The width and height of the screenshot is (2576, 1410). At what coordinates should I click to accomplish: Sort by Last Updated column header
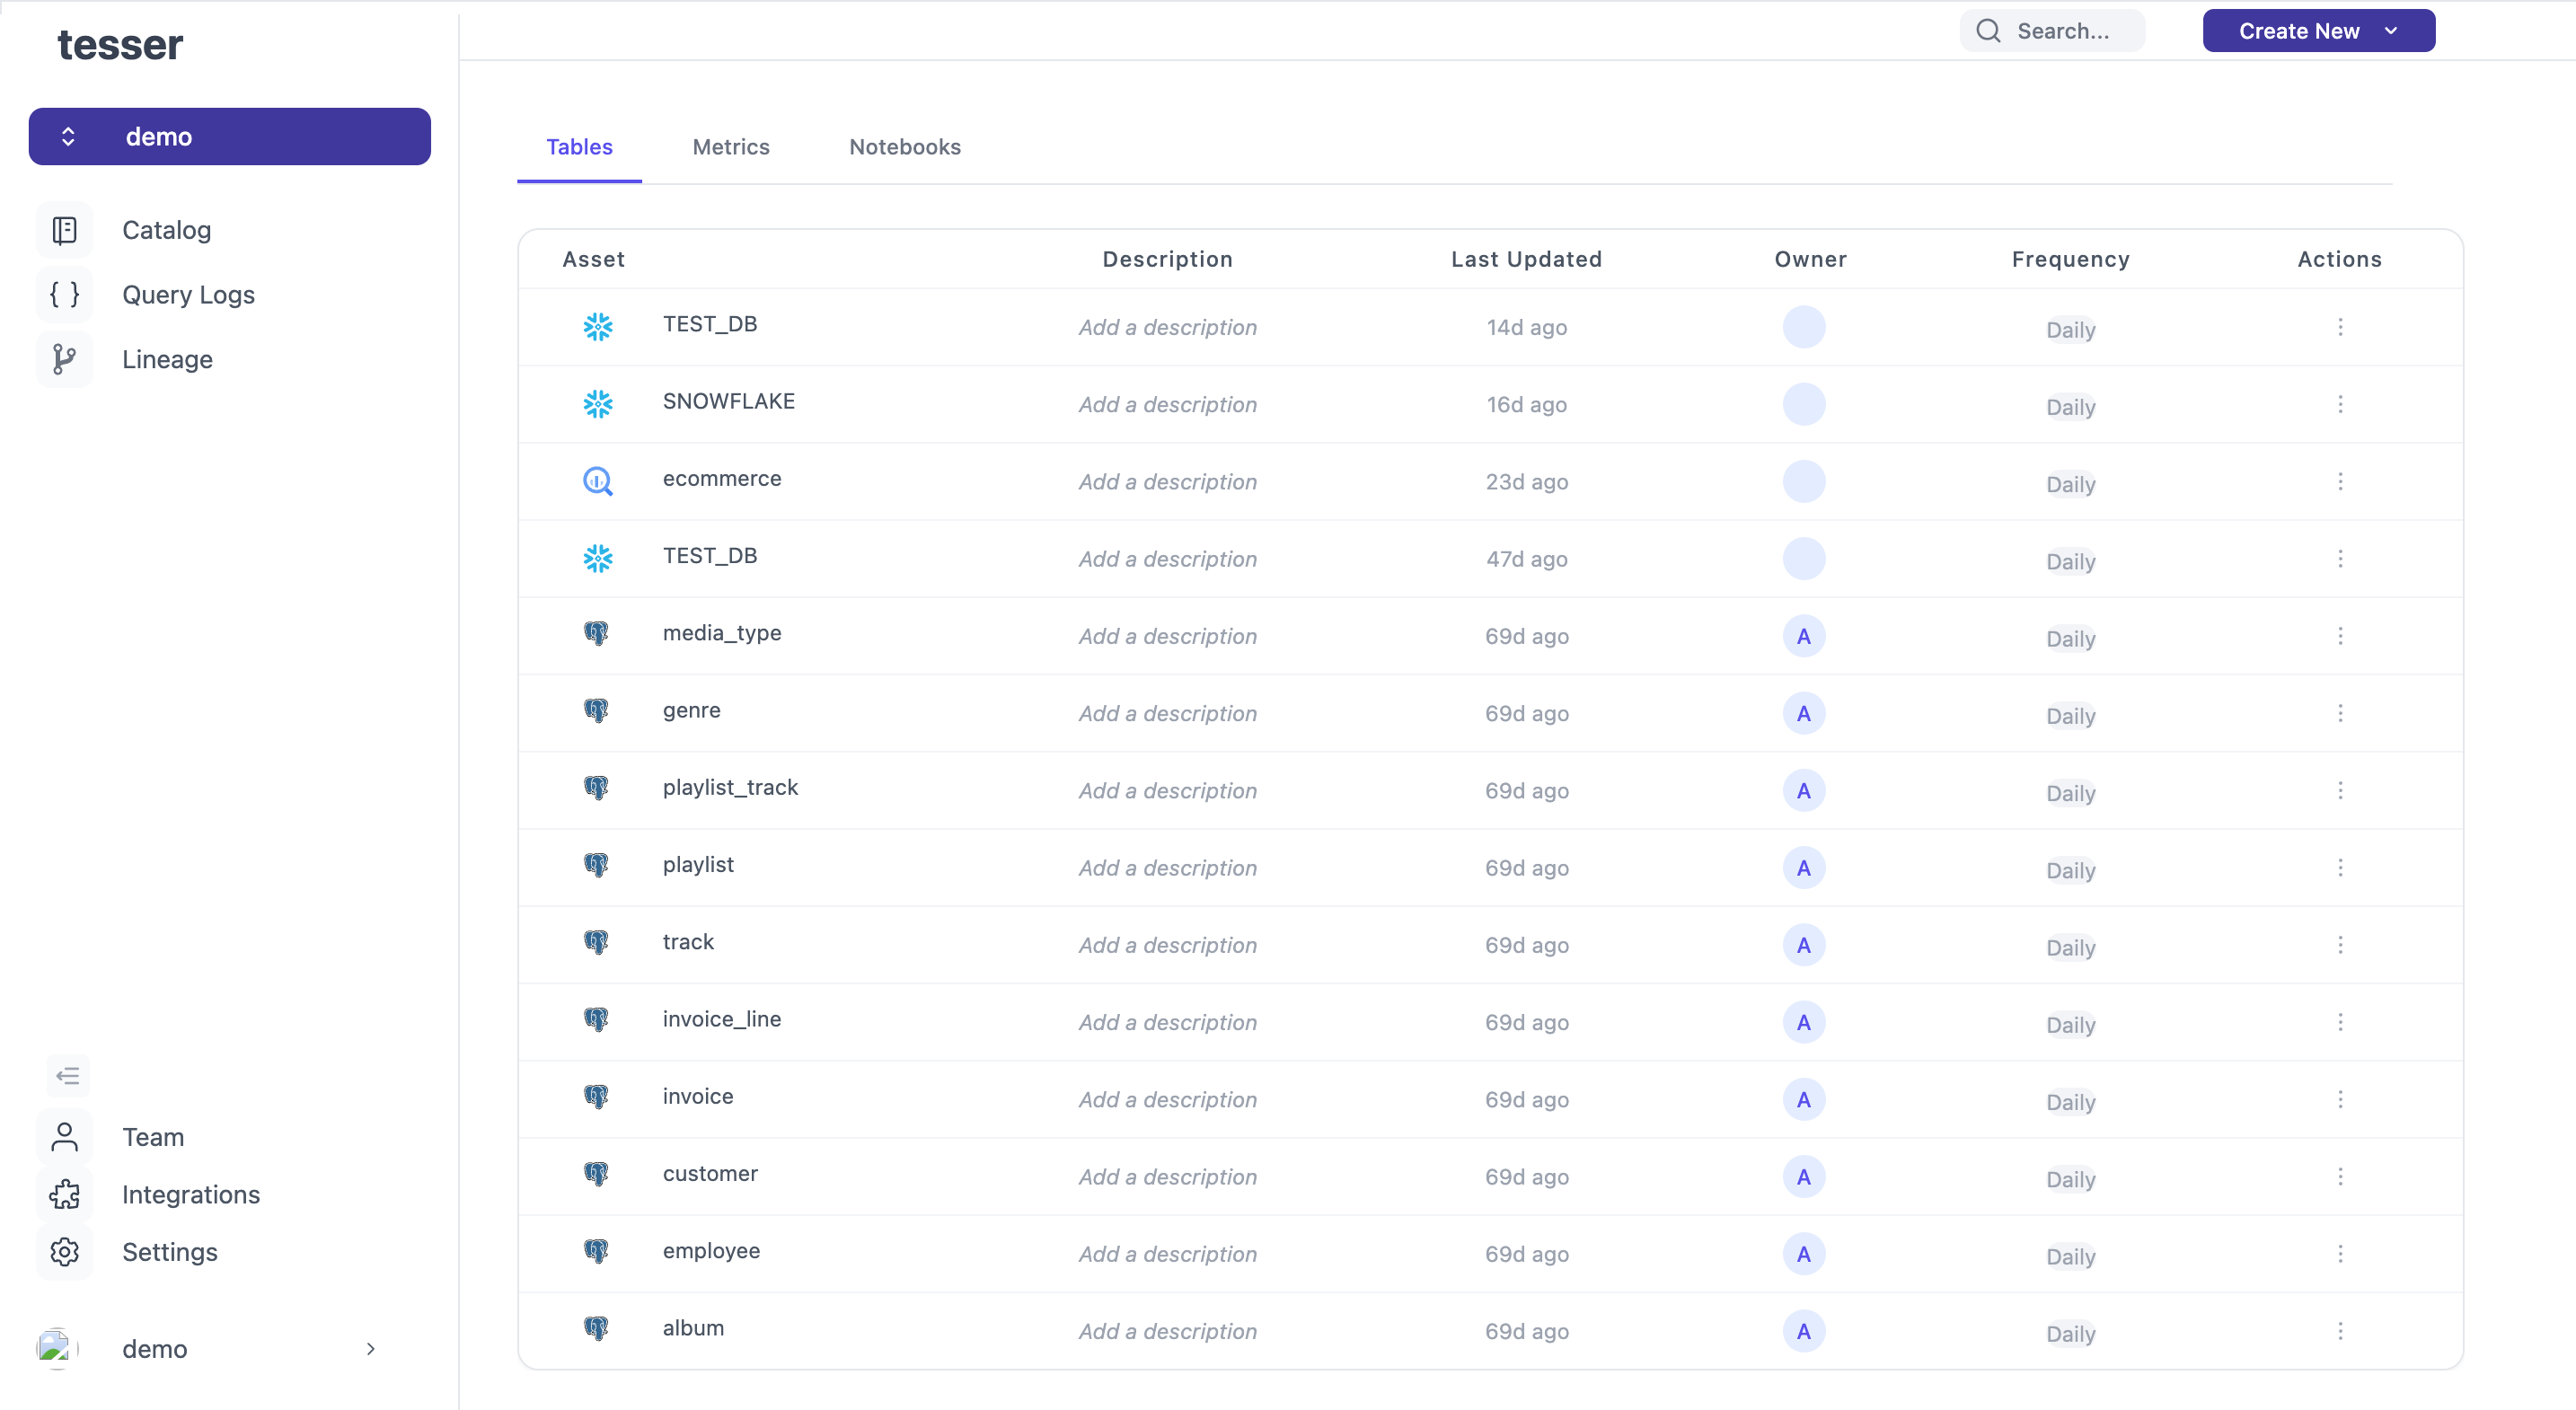coord(1526,259)
